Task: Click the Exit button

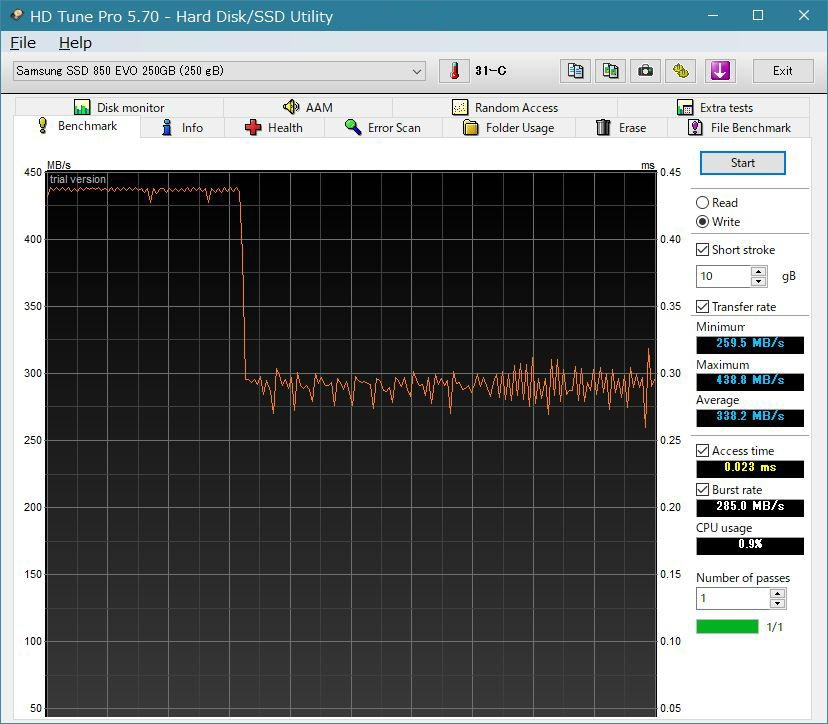Action: (x=782, y=71)
